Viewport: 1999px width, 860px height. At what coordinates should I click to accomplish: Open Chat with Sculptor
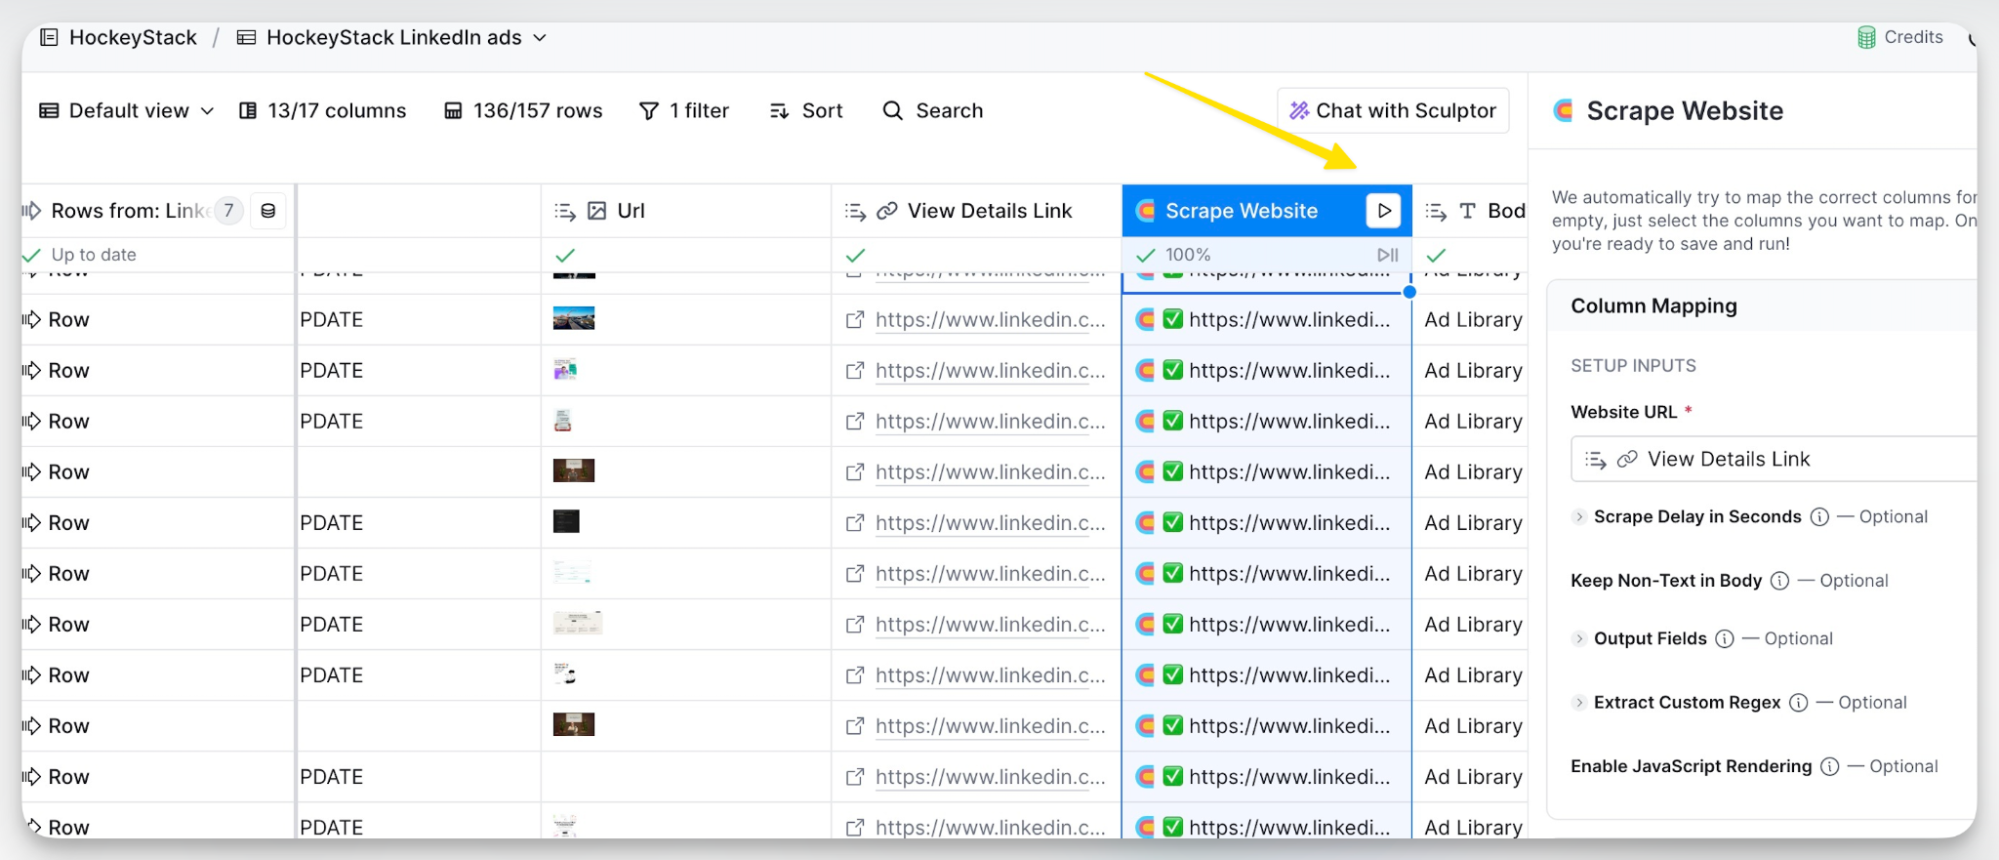[1393, 111]
